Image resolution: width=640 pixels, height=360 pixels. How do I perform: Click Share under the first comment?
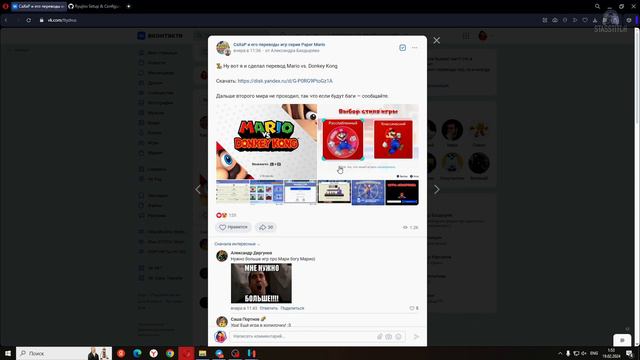(x=292, y=308)
